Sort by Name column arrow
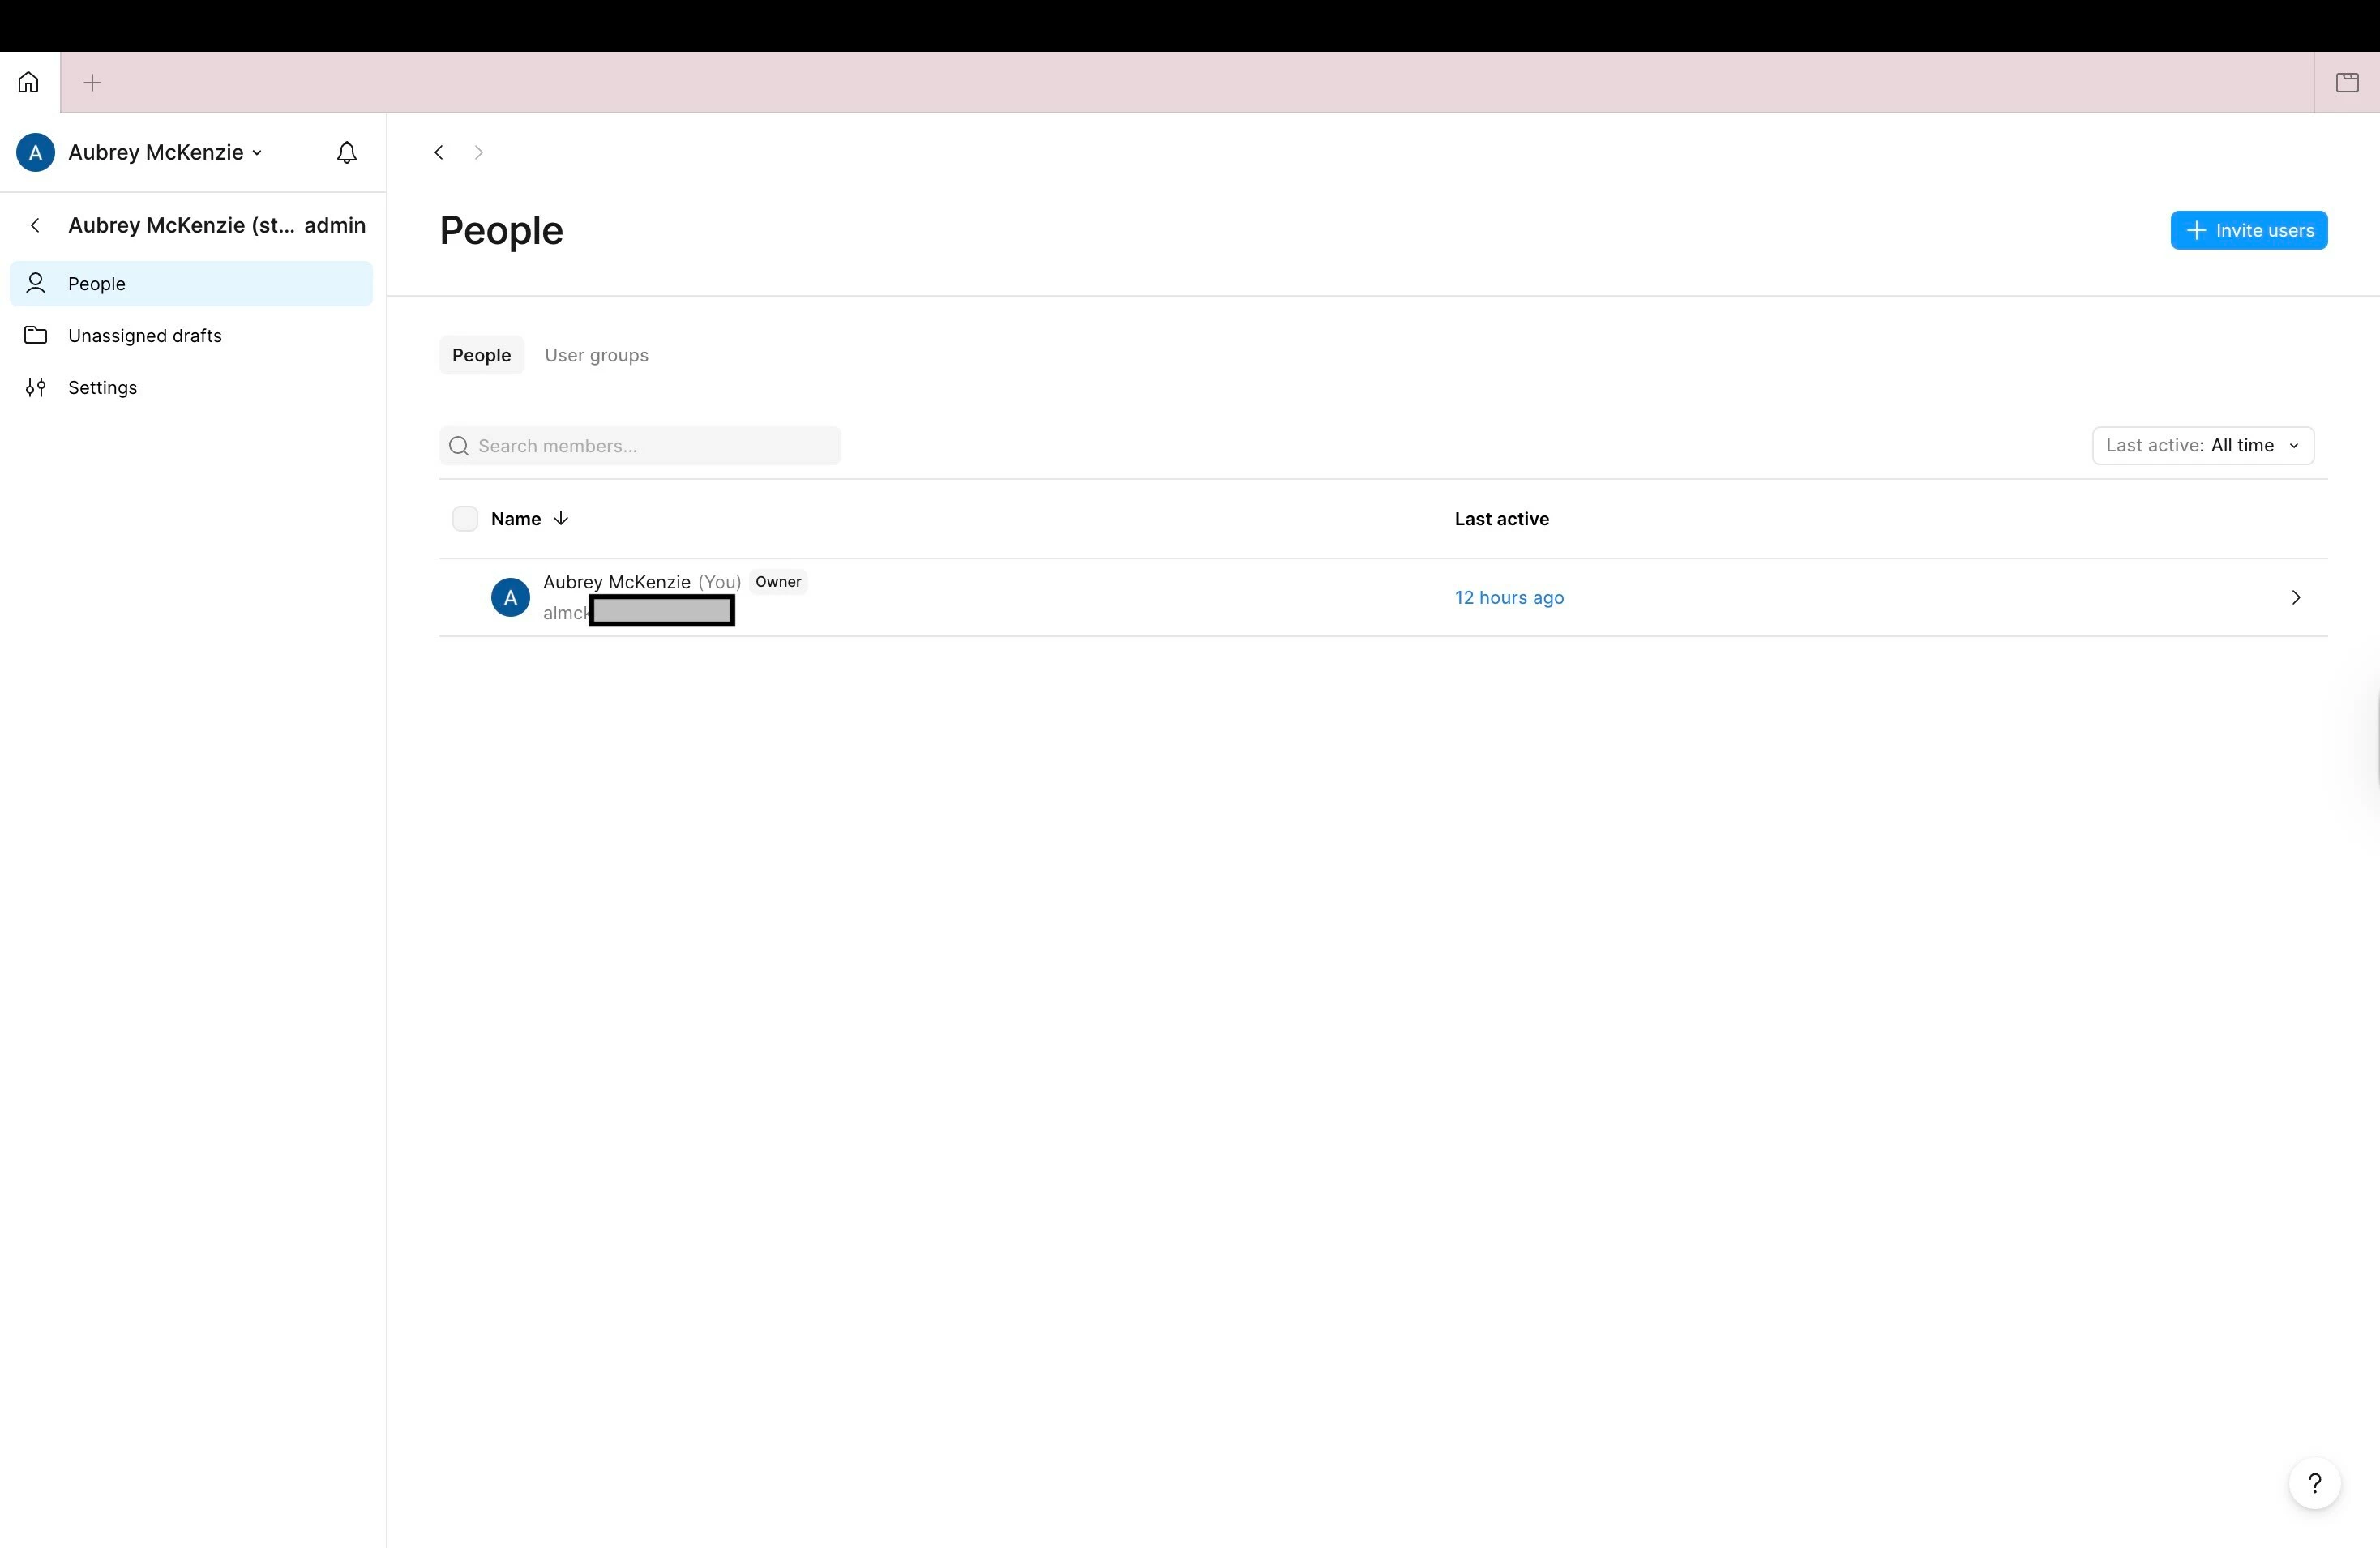 coord(561,519)
